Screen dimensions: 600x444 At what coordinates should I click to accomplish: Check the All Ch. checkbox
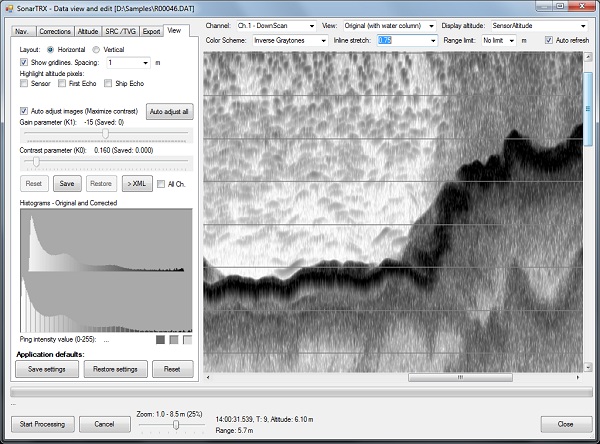(x=161, y=184)
